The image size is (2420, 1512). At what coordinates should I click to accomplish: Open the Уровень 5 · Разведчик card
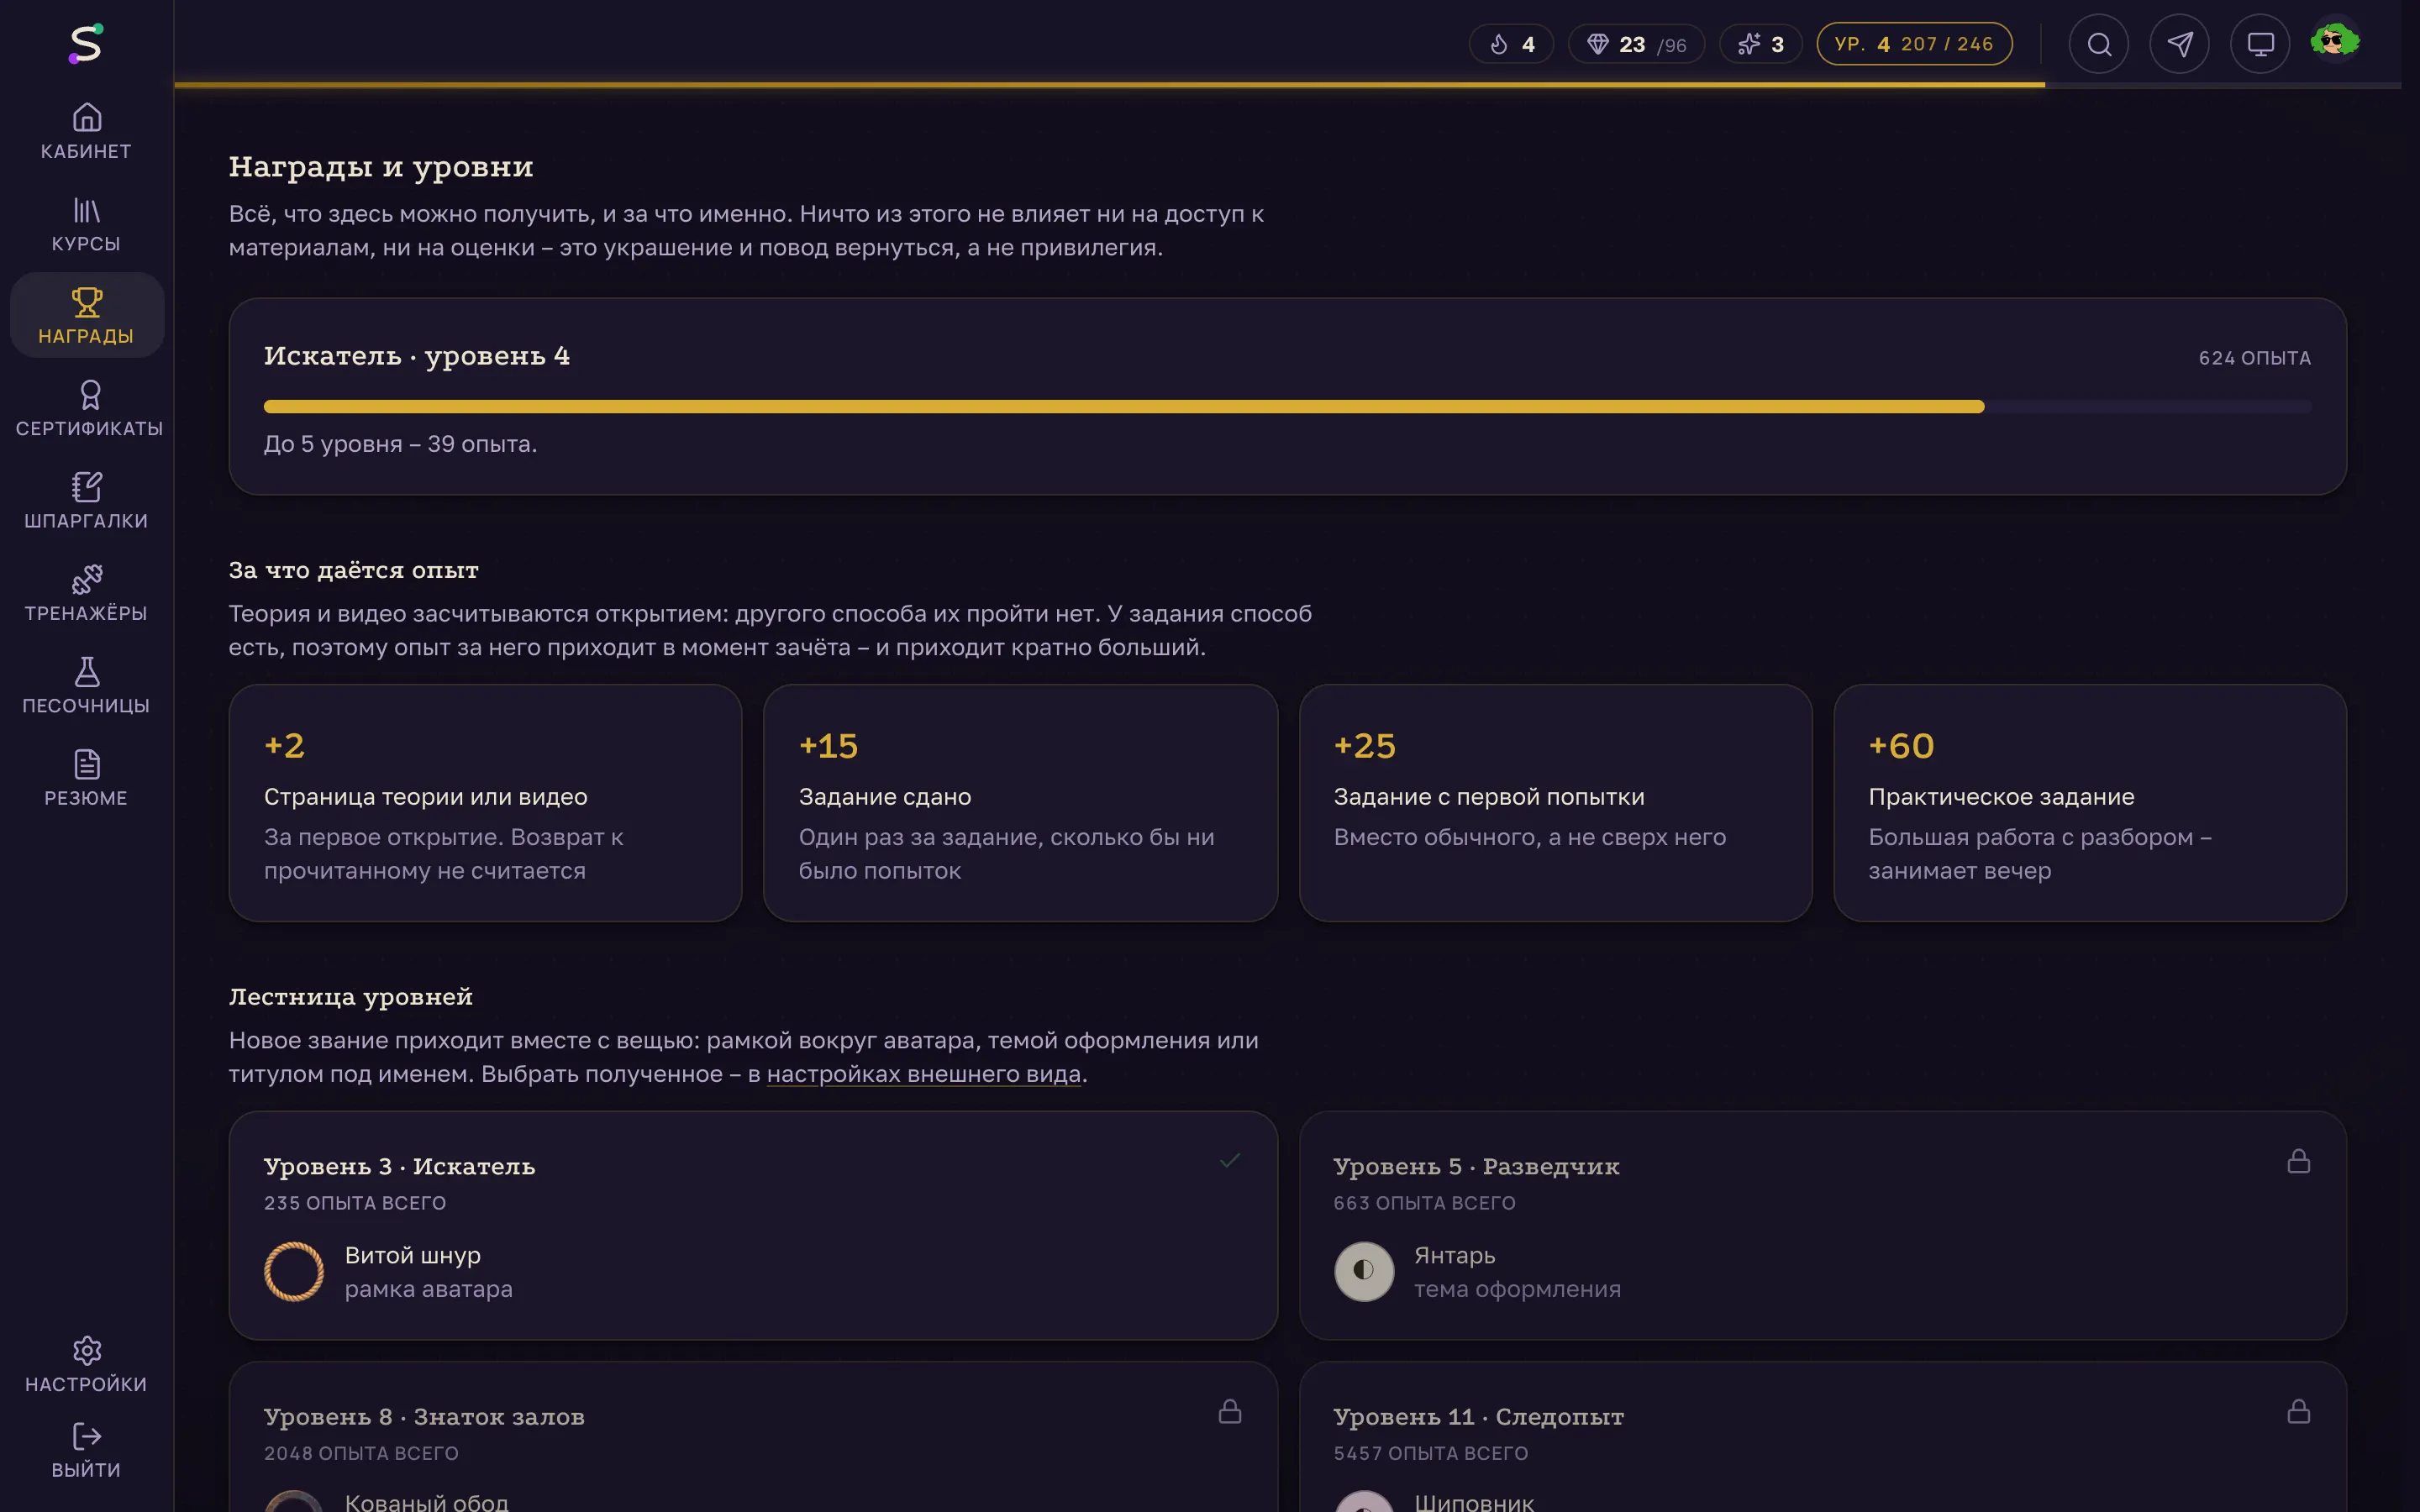1822,1225
